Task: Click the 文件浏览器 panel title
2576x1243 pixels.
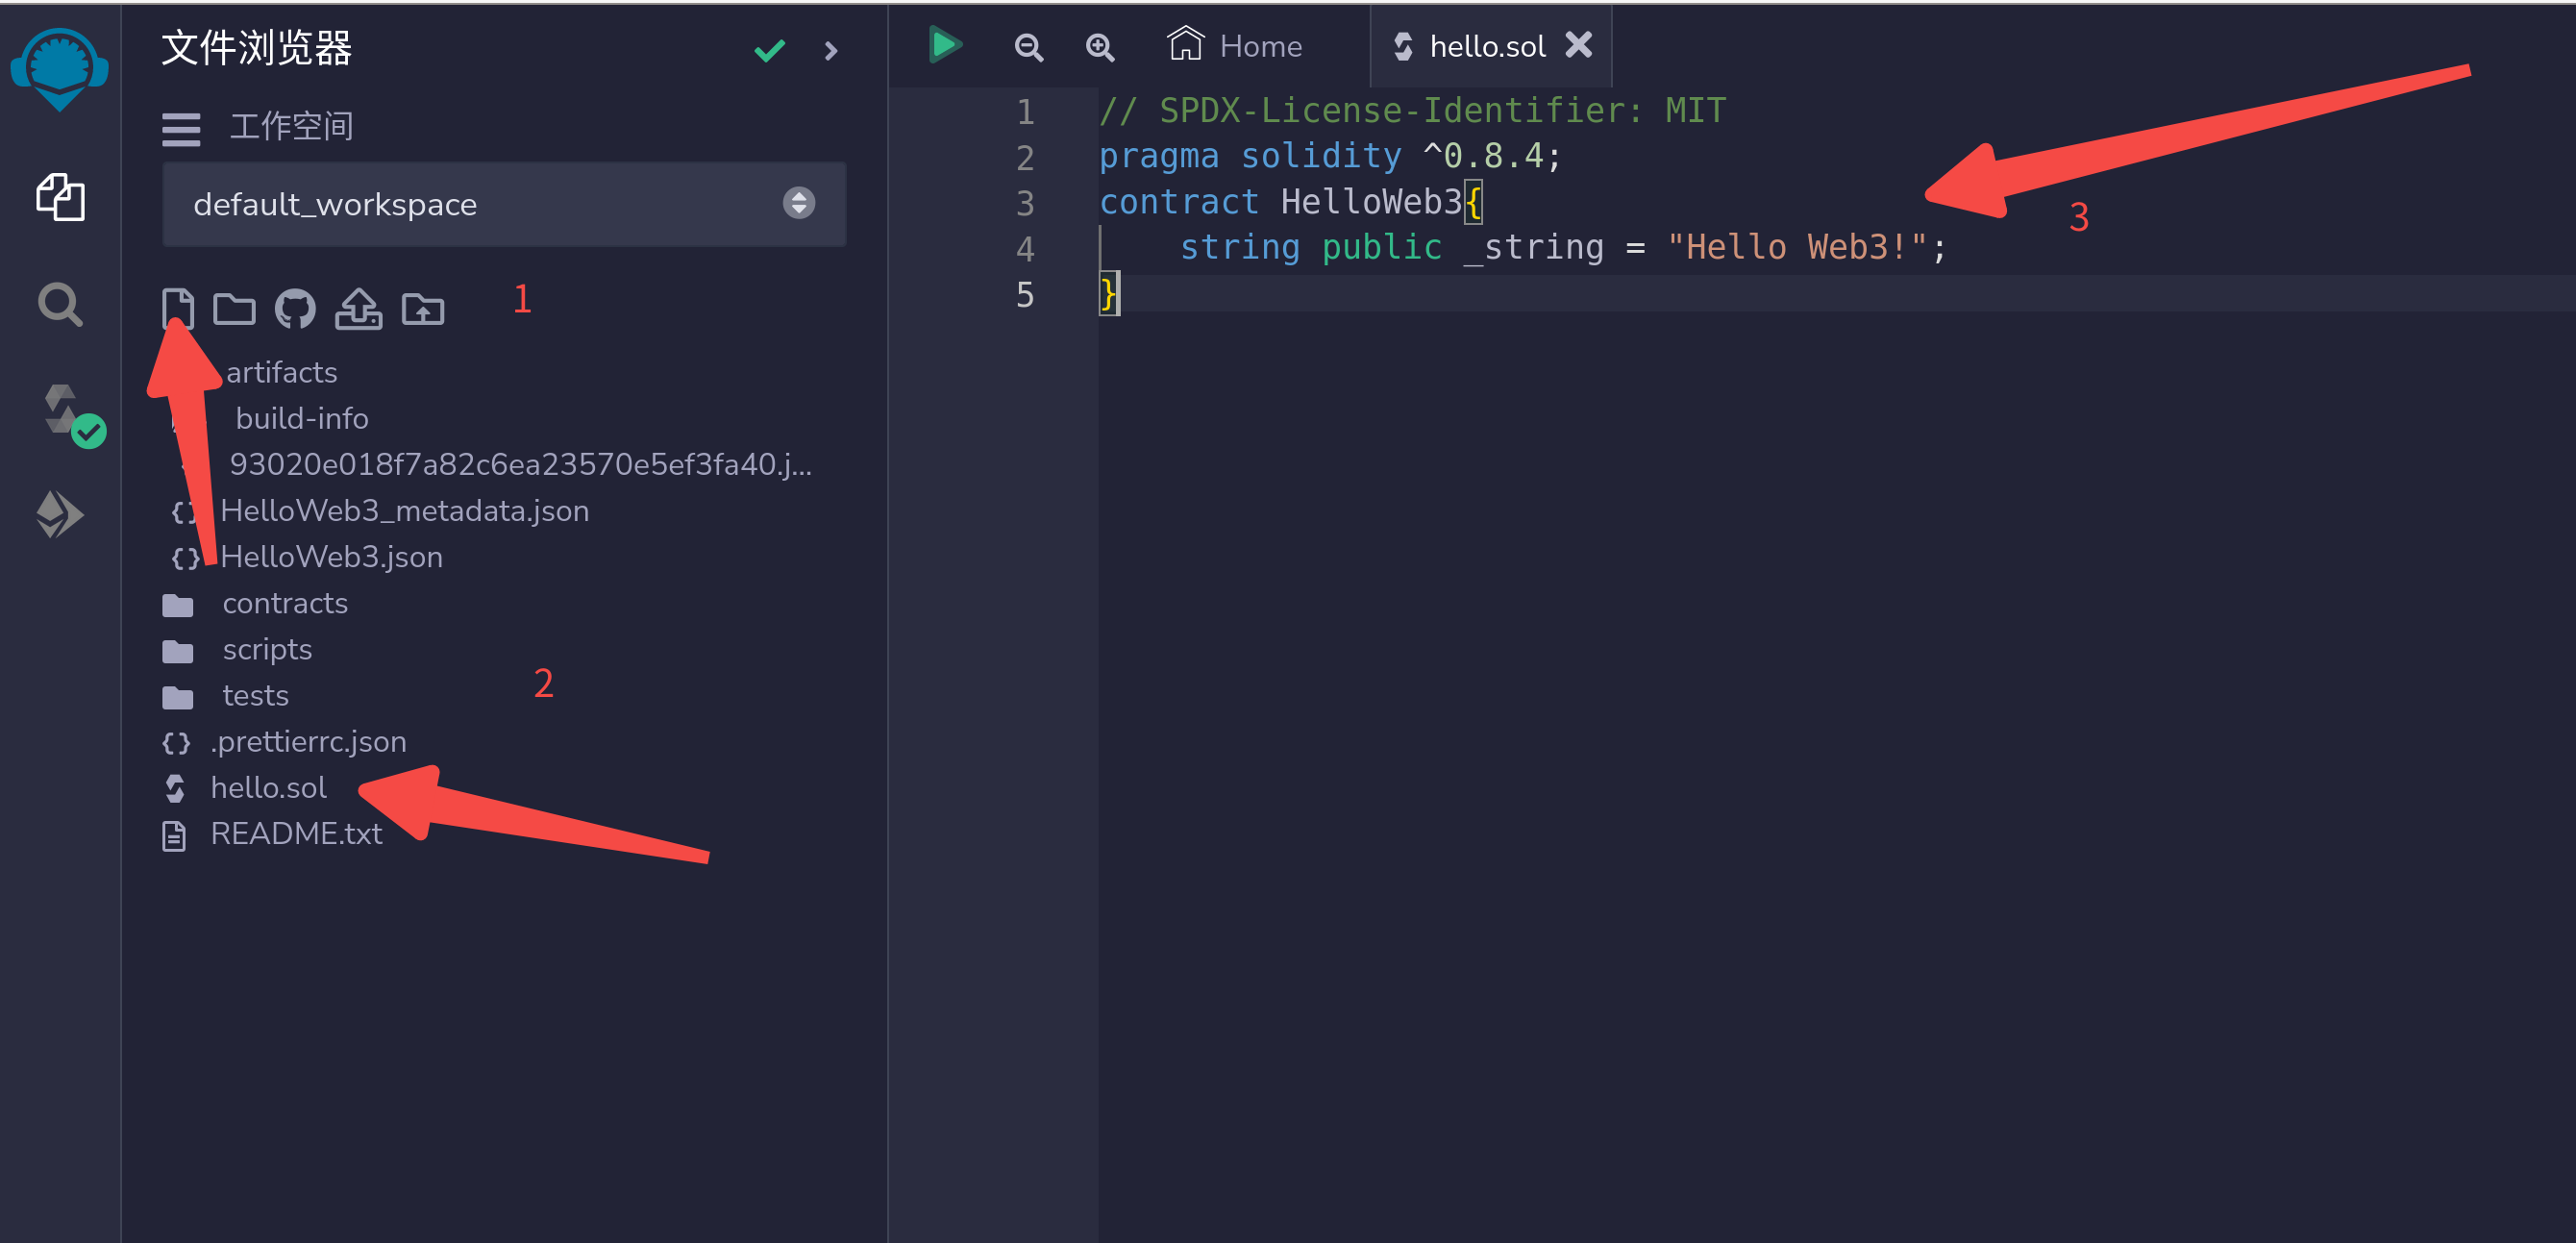Action: click(x=256, y=48)
